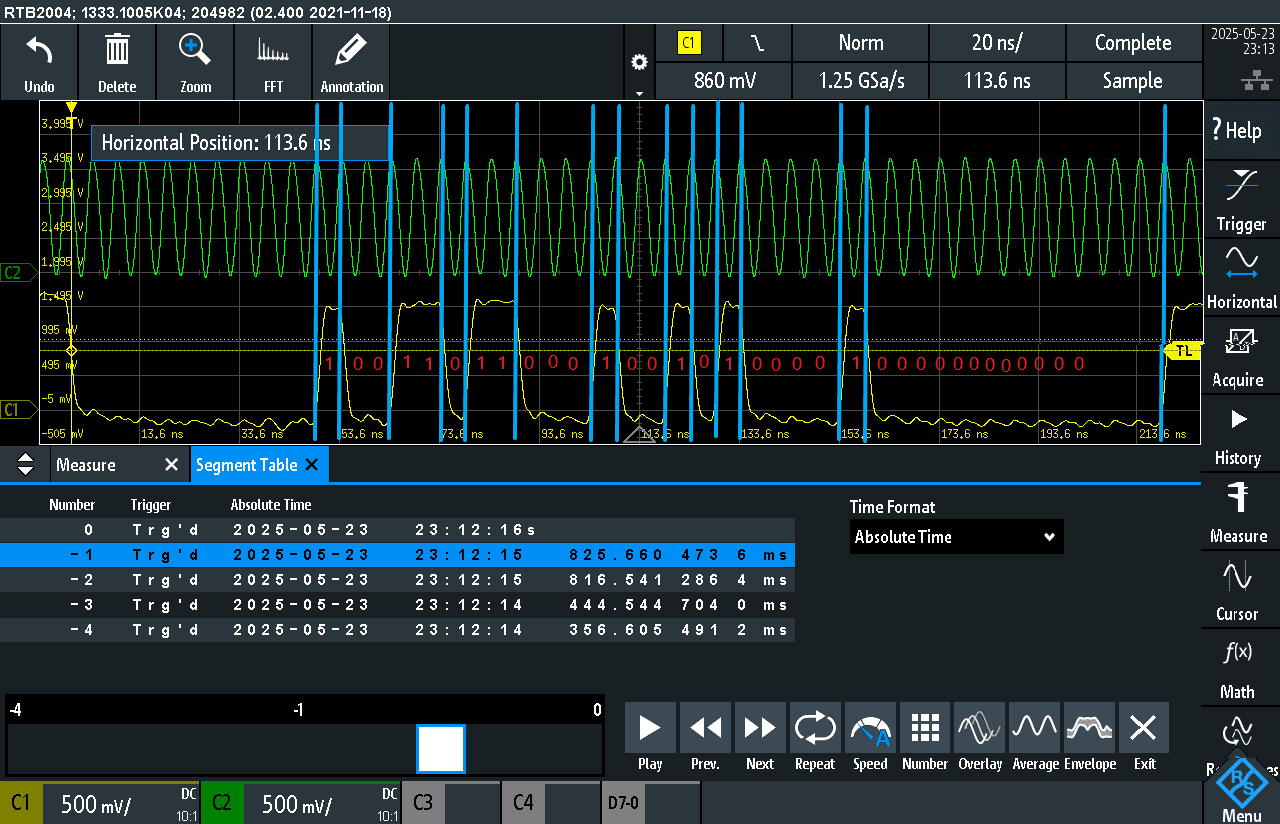This screenshot has height=824, width=1280.
Task: Open the Acquire menu
Action: coord(1240,355)
